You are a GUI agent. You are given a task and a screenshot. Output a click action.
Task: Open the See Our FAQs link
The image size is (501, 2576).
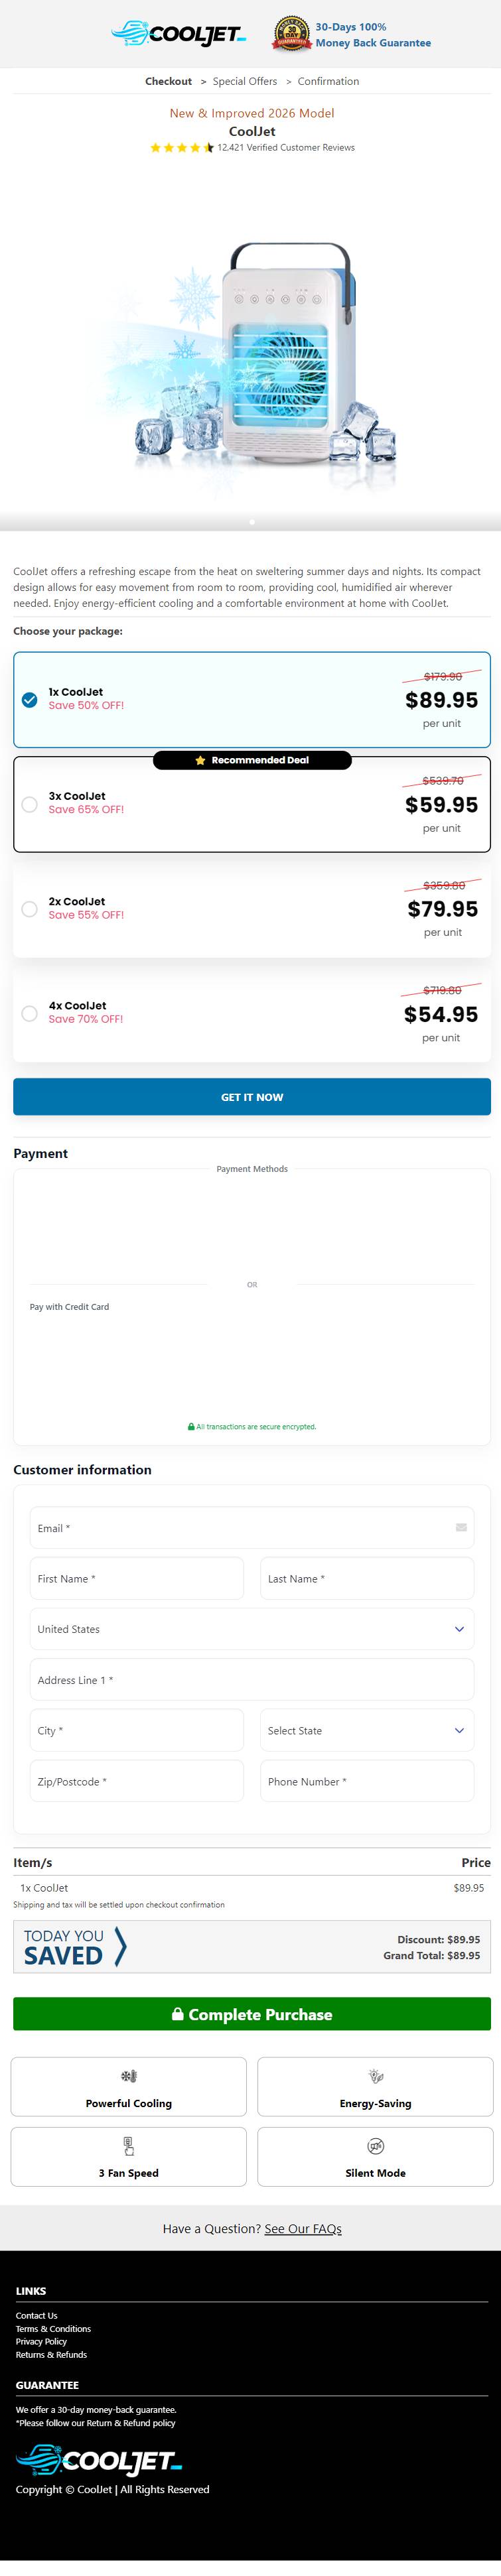303,2228
